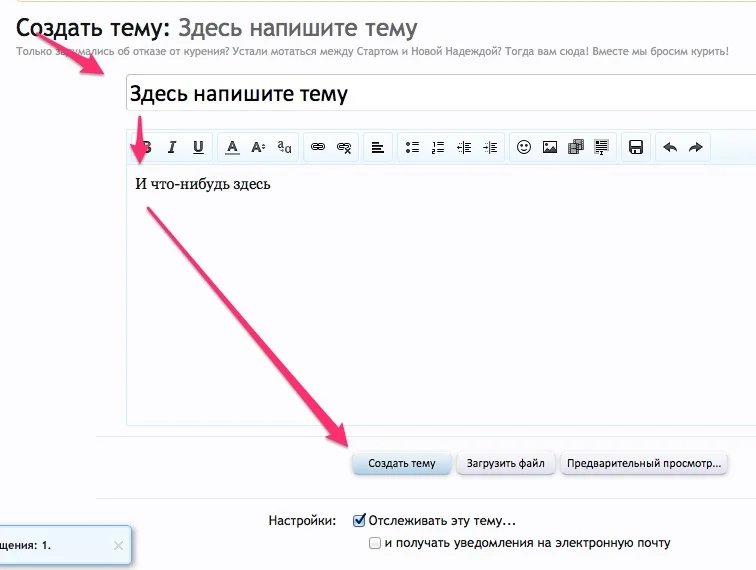Viewport: 756px width, 570px height.
Task: Click the 'Создать тему' button
Action: pyautogui.click(x=402, y=463)
